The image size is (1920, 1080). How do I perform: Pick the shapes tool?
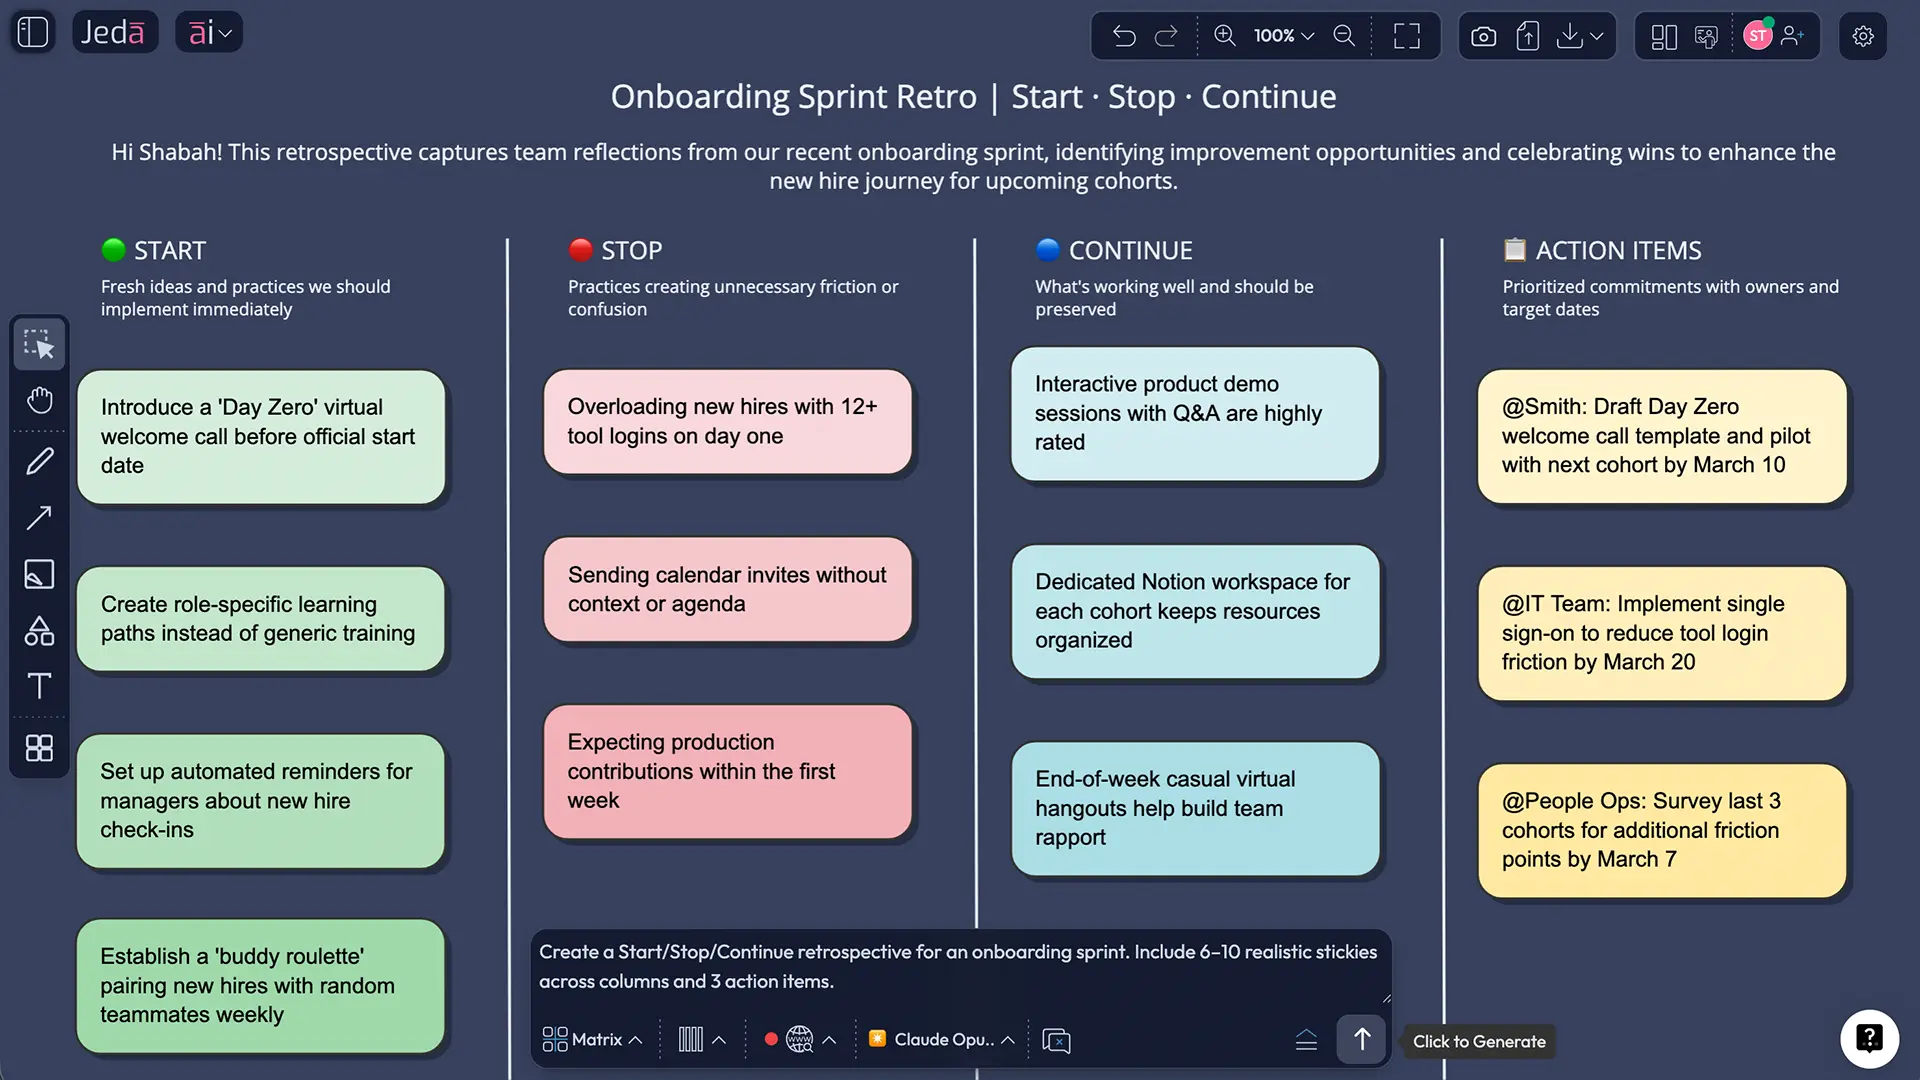39,631
